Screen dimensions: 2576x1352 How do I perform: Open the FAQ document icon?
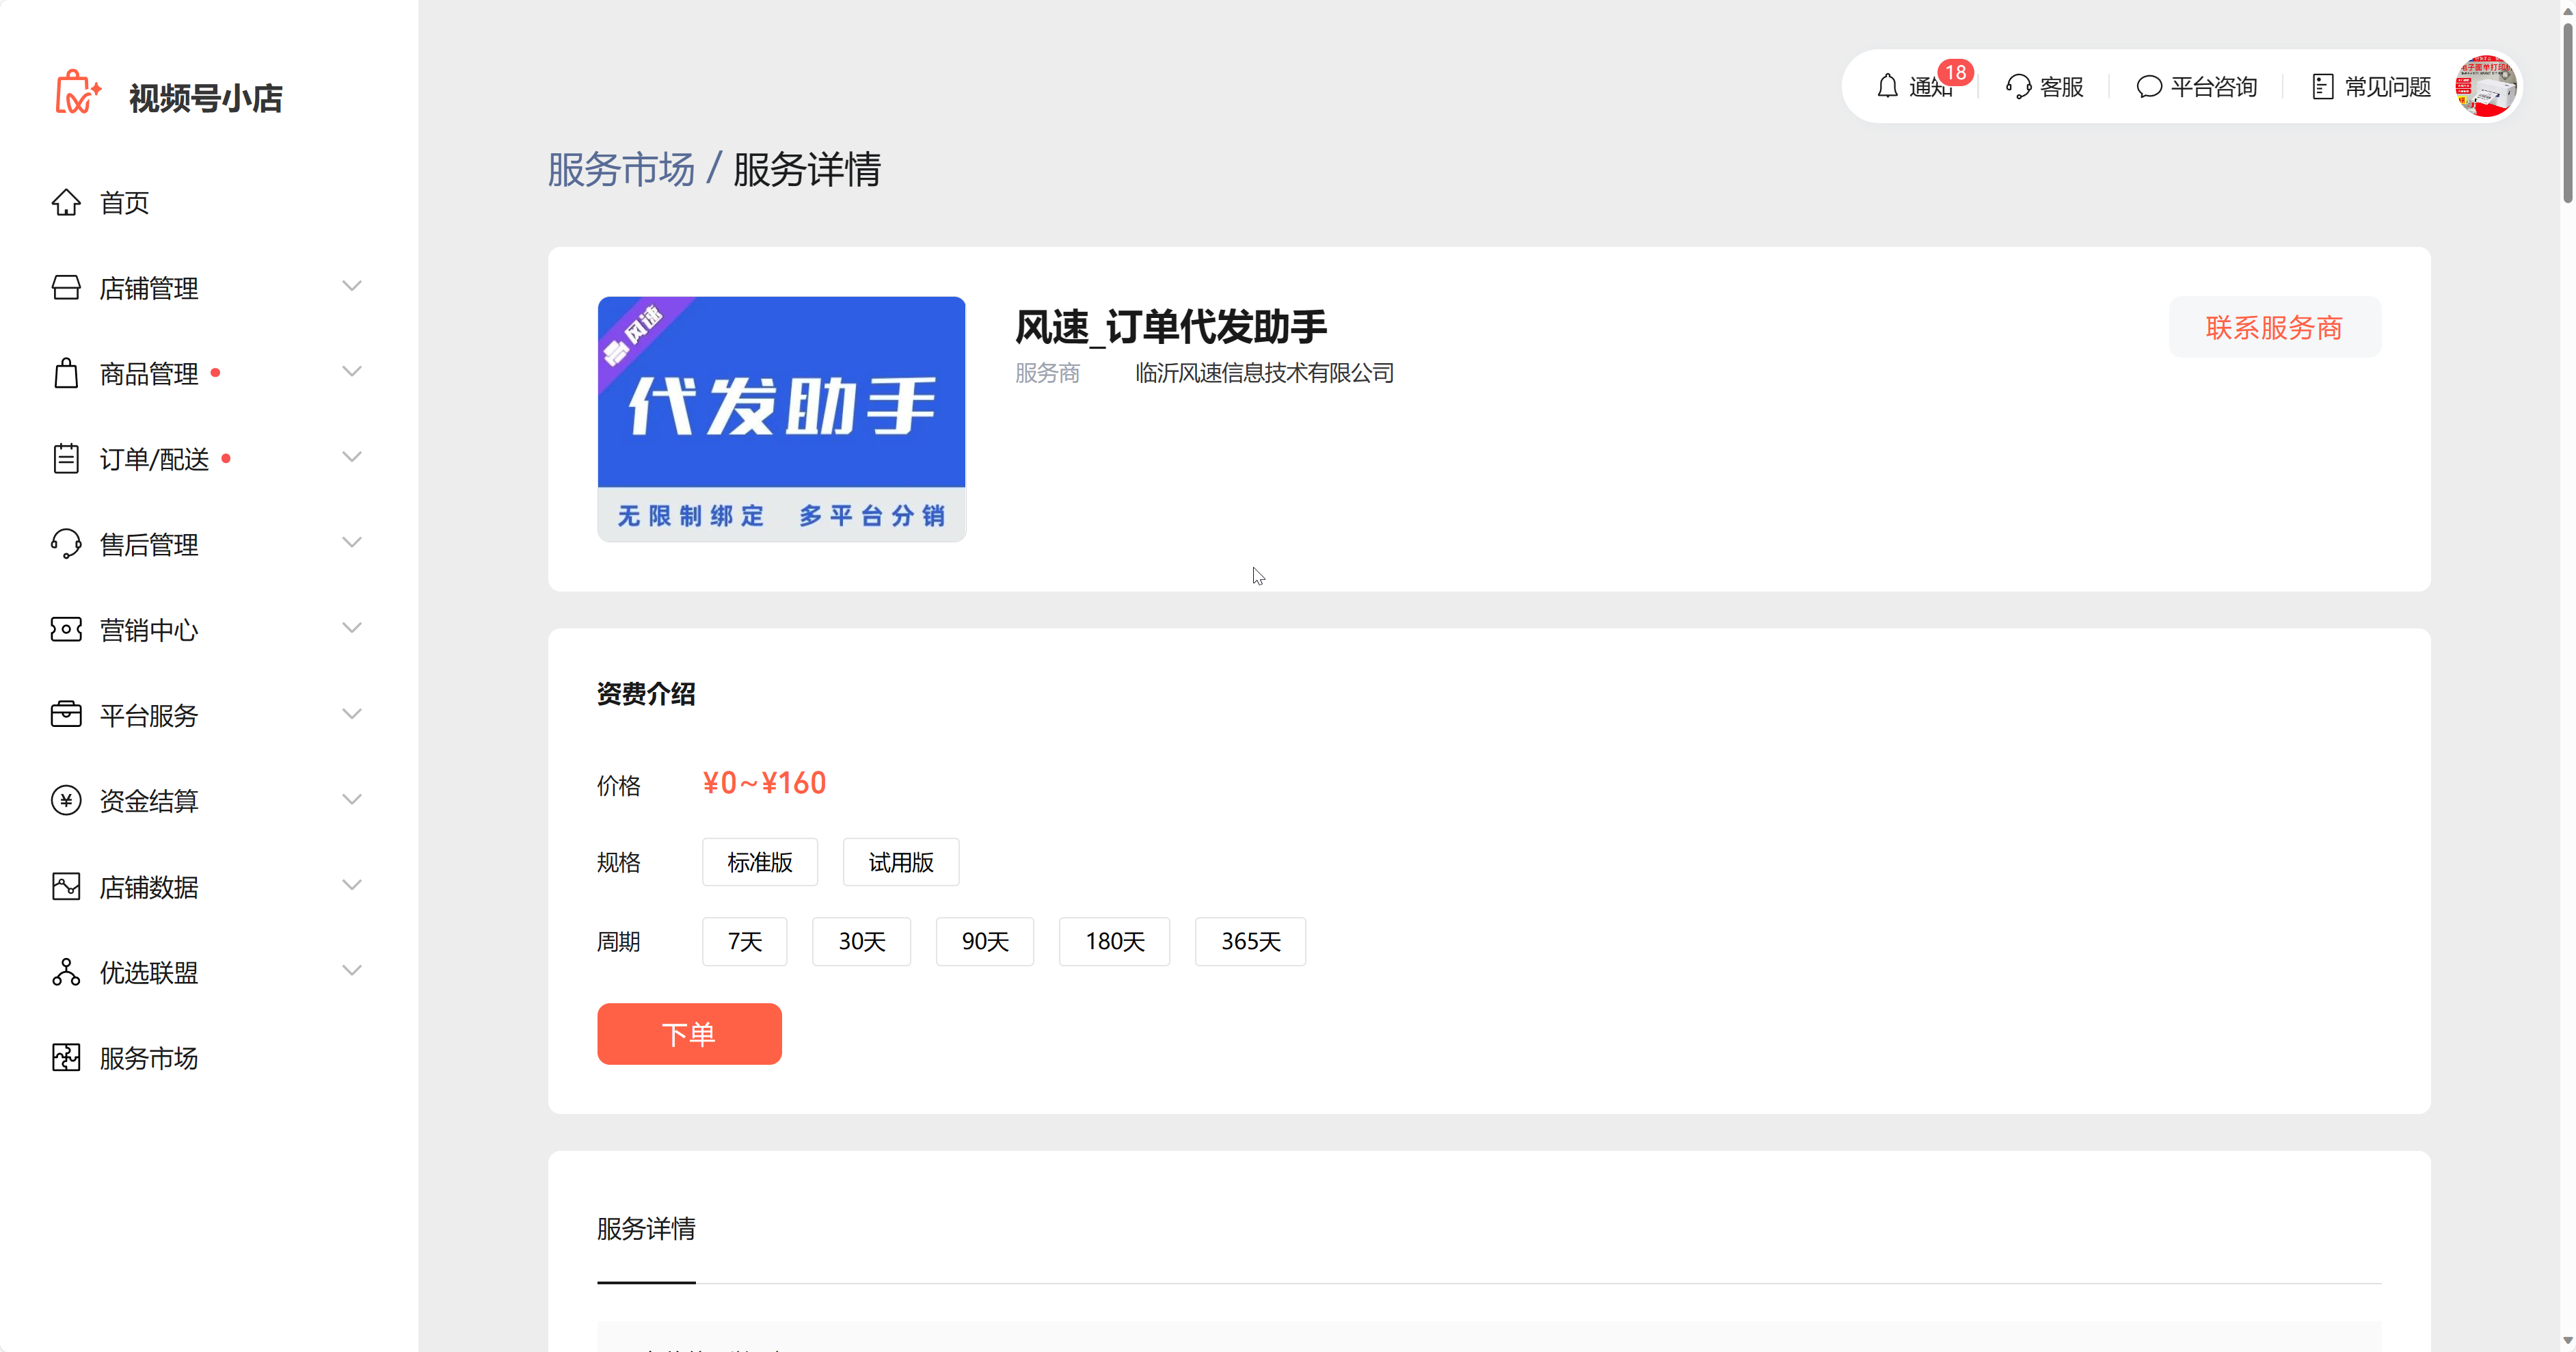(x=2322, y=87)
